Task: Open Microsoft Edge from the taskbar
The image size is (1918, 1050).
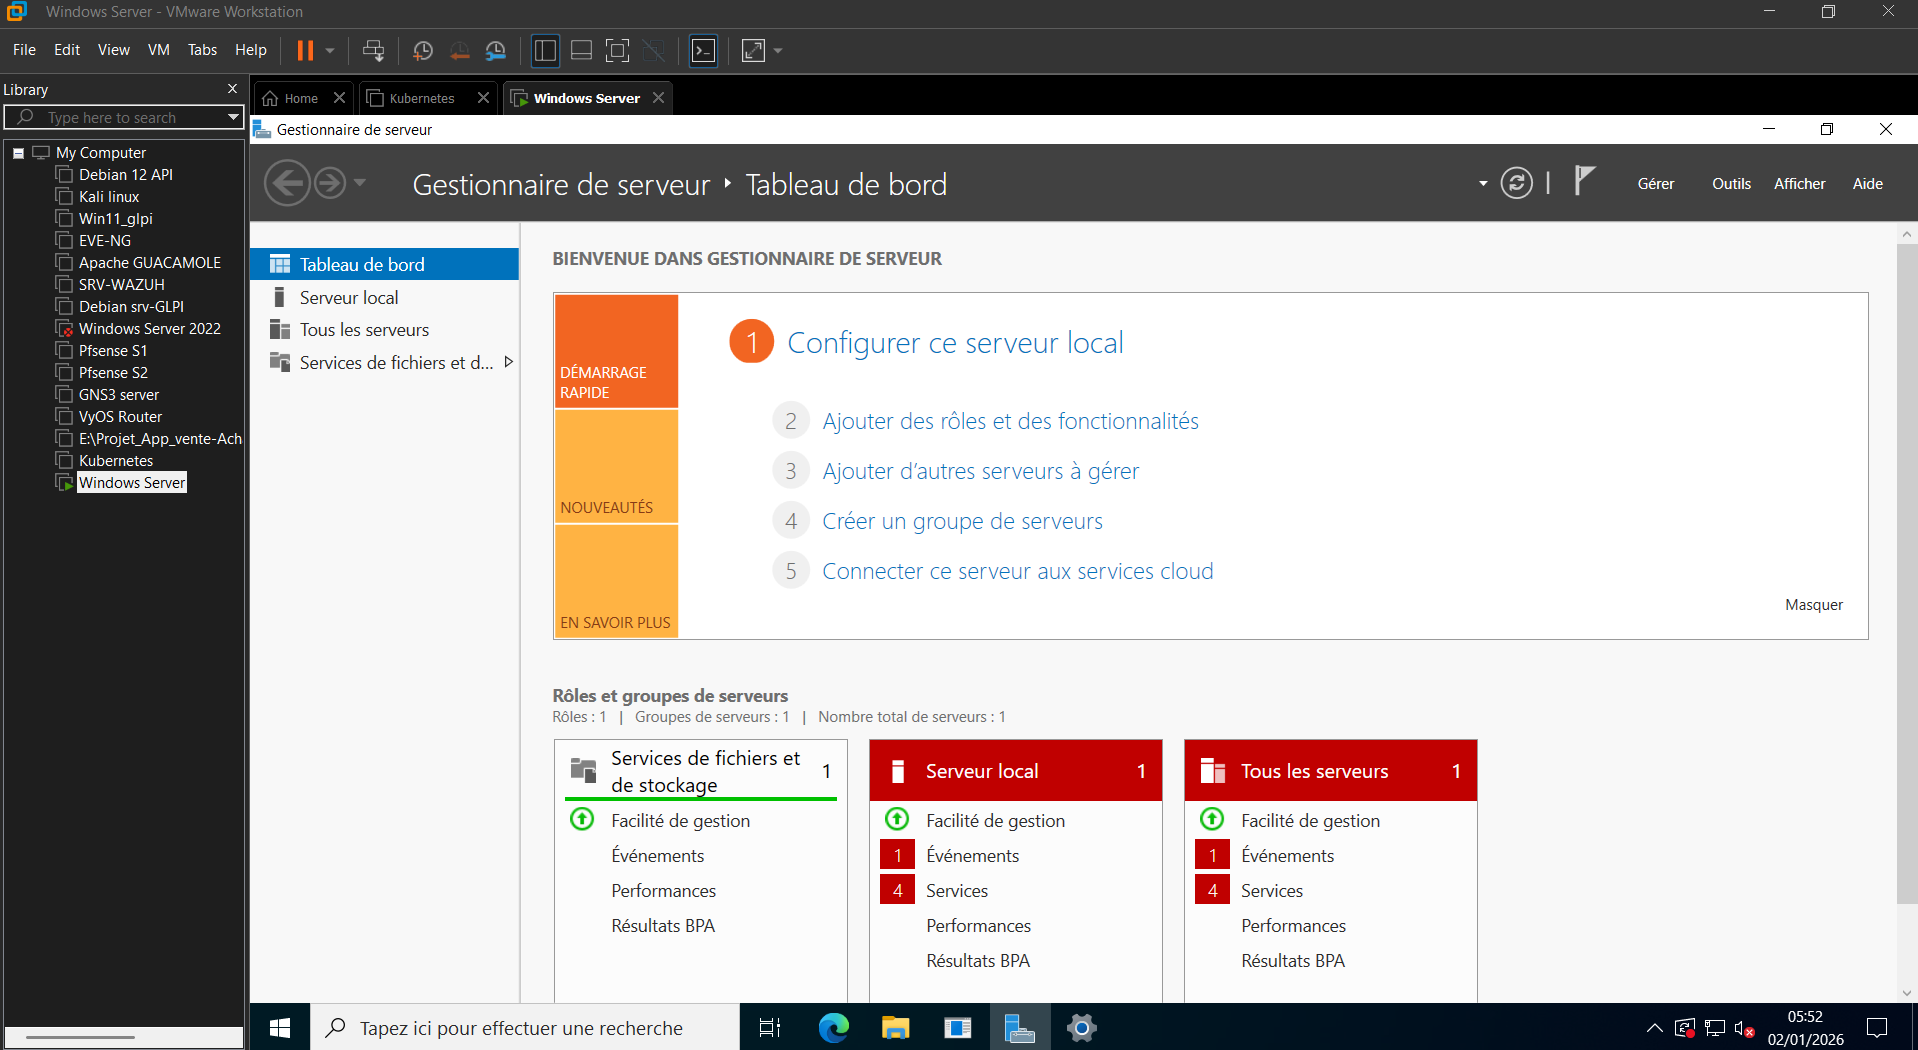Action: (x=833, y=1027)
